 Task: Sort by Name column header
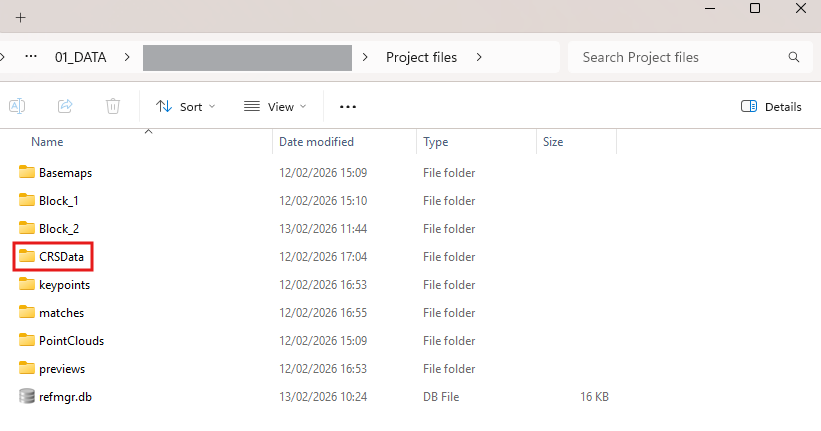point(48,142)
